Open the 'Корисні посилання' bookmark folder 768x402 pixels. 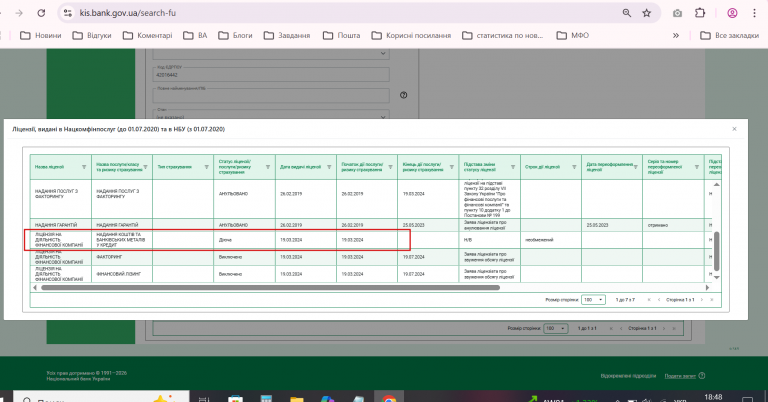pyautogui.click(x=411, y=35)
